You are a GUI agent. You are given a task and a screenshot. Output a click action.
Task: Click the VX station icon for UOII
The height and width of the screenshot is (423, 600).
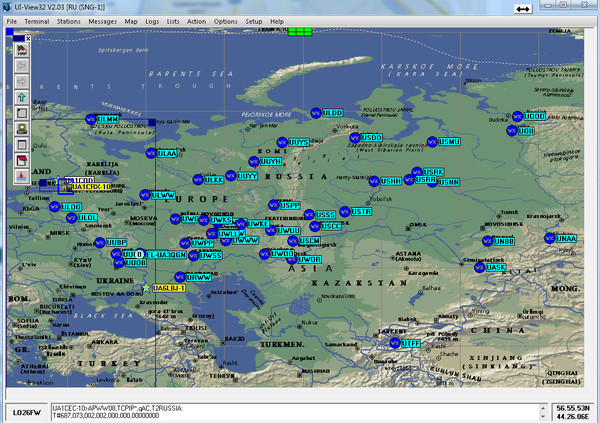pos(512,131)
